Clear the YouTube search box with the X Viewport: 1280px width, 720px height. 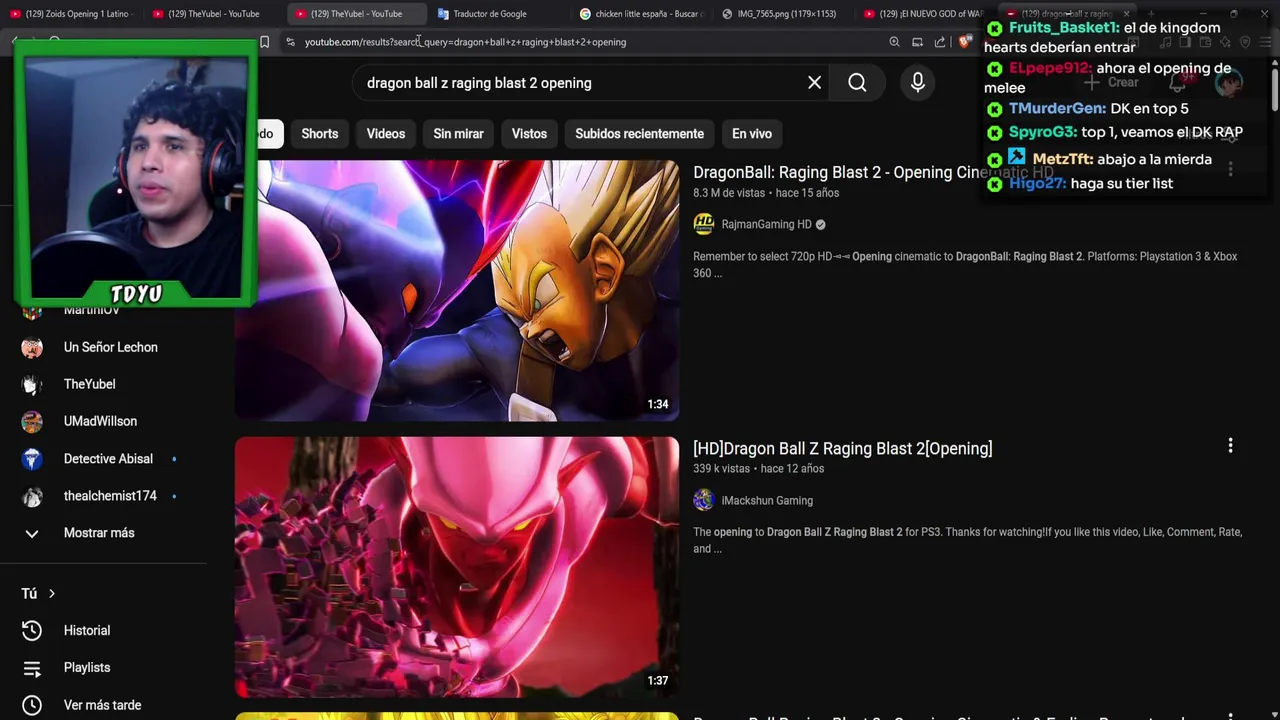[x=814, y=83]
